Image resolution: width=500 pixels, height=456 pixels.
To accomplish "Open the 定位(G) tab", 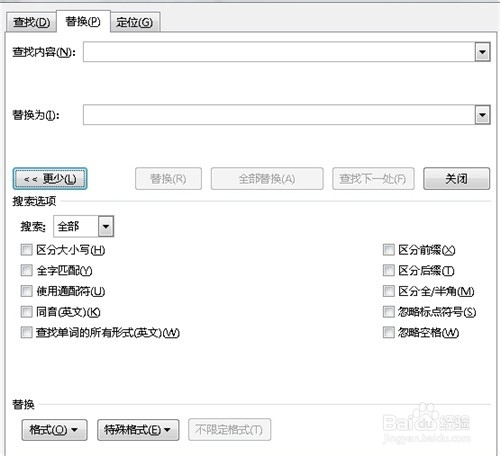I will pos(135,22).
